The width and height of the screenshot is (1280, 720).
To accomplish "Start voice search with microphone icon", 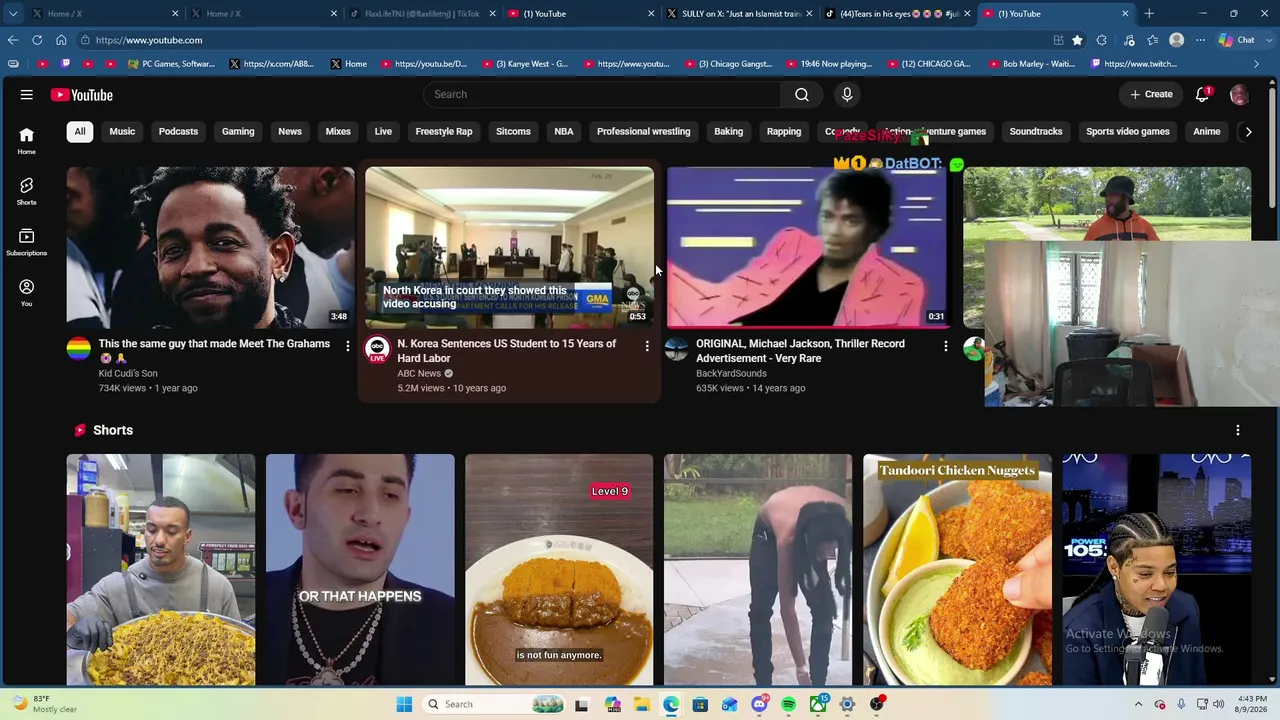I will 847,94.
